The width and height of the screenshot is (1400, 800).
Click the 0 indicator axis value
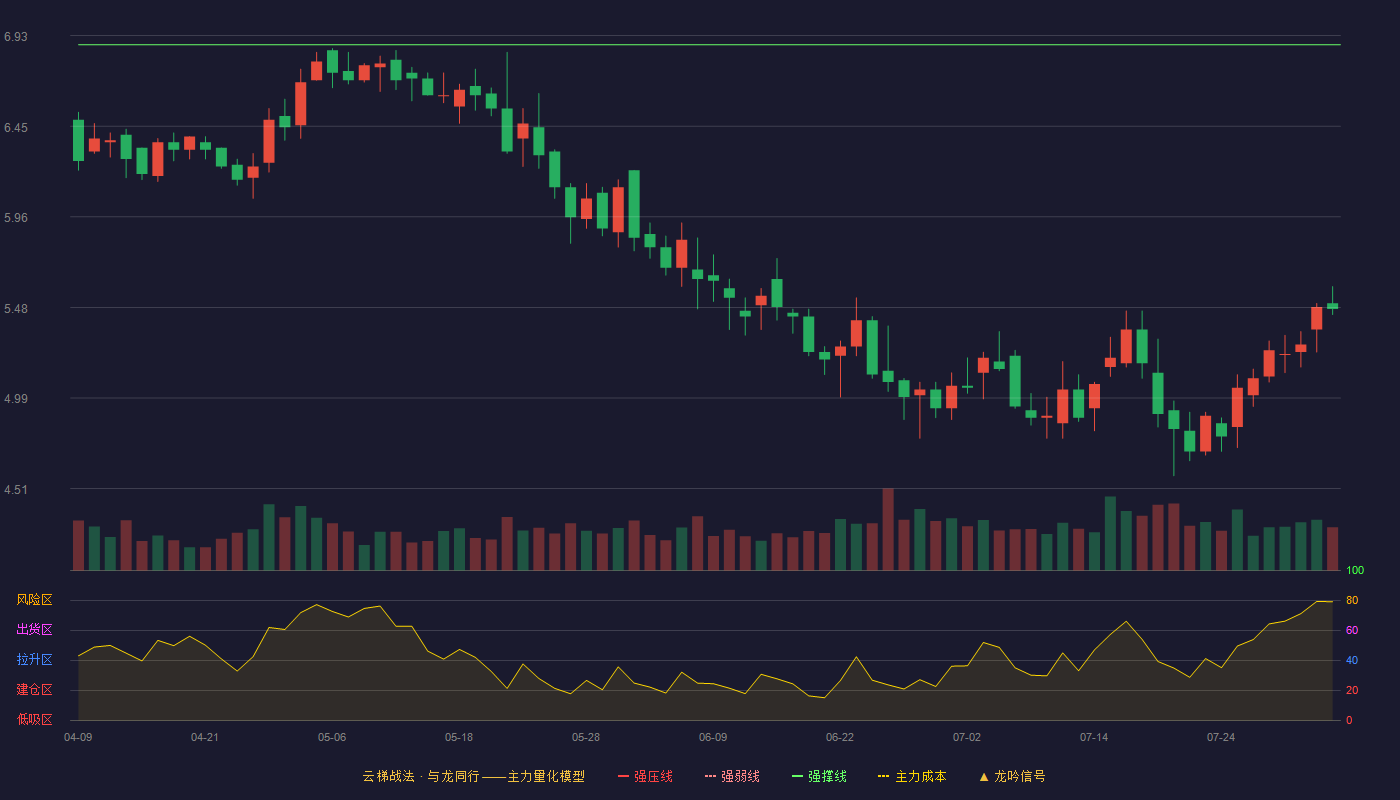point(1349,720)
